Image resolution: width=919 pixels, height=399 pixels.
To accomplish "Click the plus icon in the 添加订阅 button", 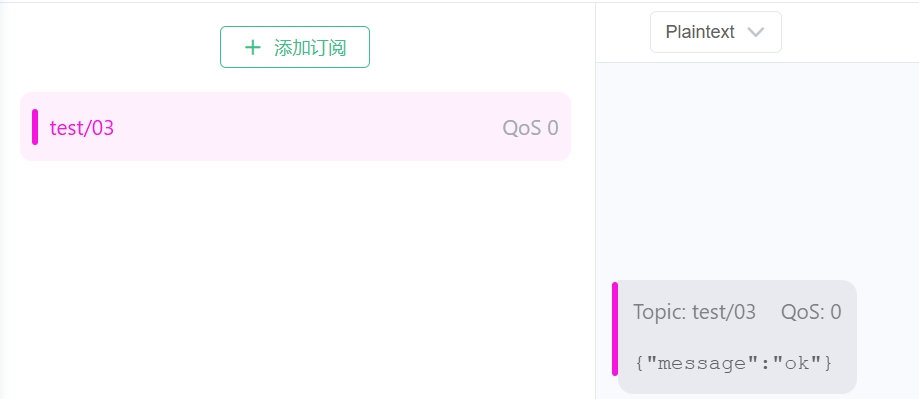I will [252, 47].
